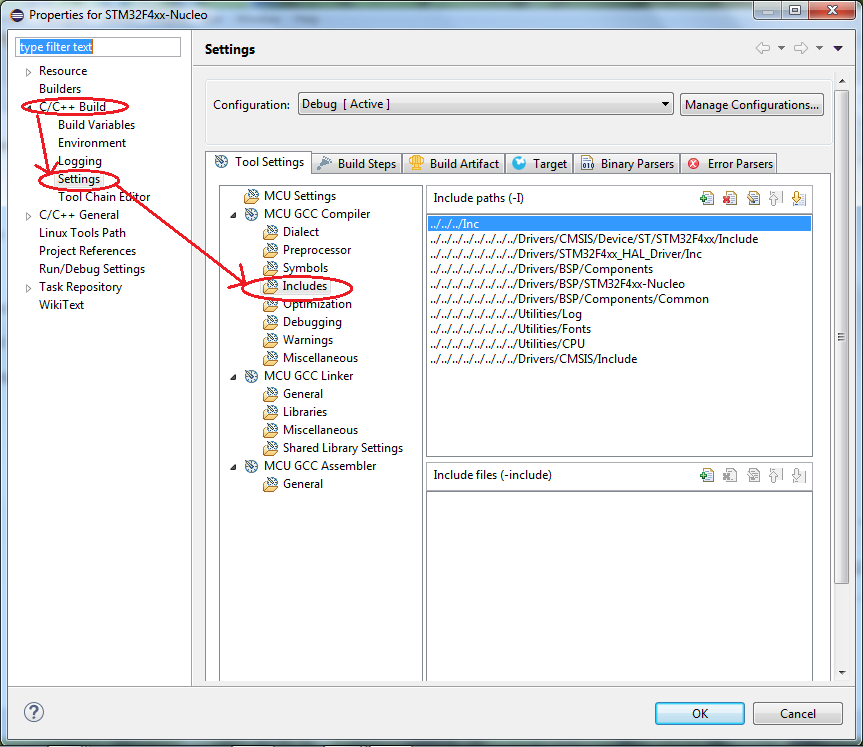Select WikiText in the left tree
The height and width of the screenshot is (747, 863).
[x=61, y=305]
